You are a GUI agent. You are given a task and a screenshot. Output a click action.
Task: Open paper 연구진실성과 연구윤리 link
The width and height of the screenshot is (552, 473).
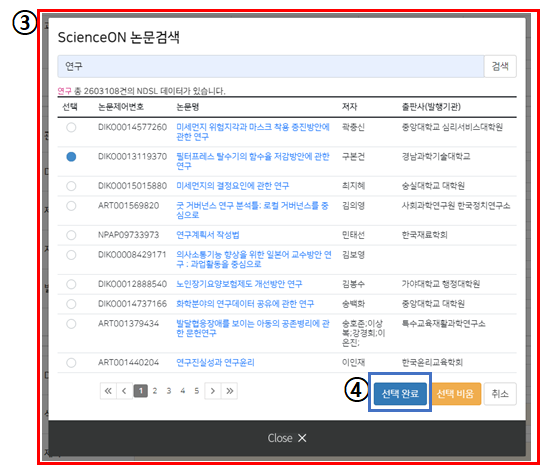point(215,362)
